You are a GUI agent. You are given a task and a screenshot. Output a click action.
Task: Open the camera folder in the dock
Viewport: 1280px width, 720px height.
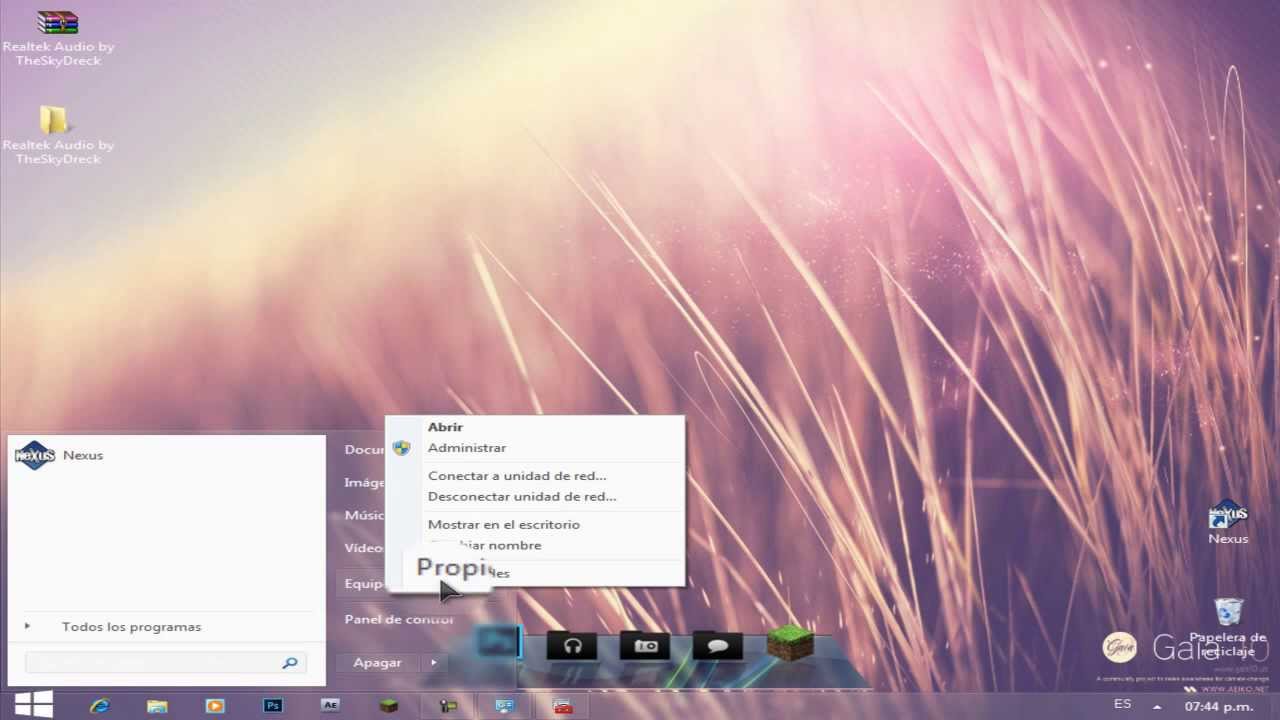point(645,645)
